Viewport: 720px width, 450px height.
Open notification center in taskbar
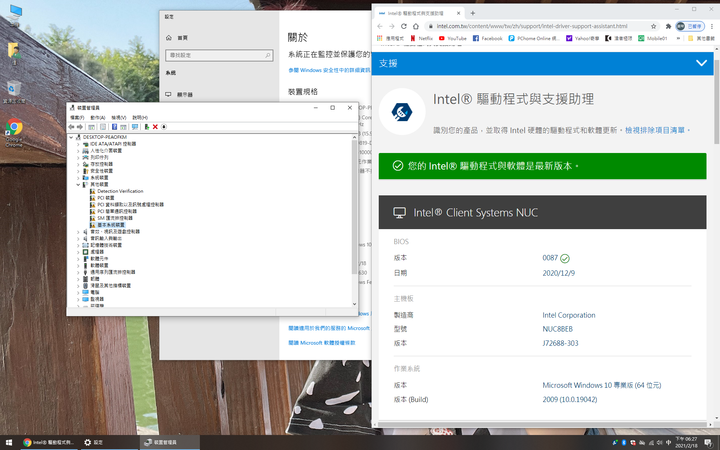[708, 443]
